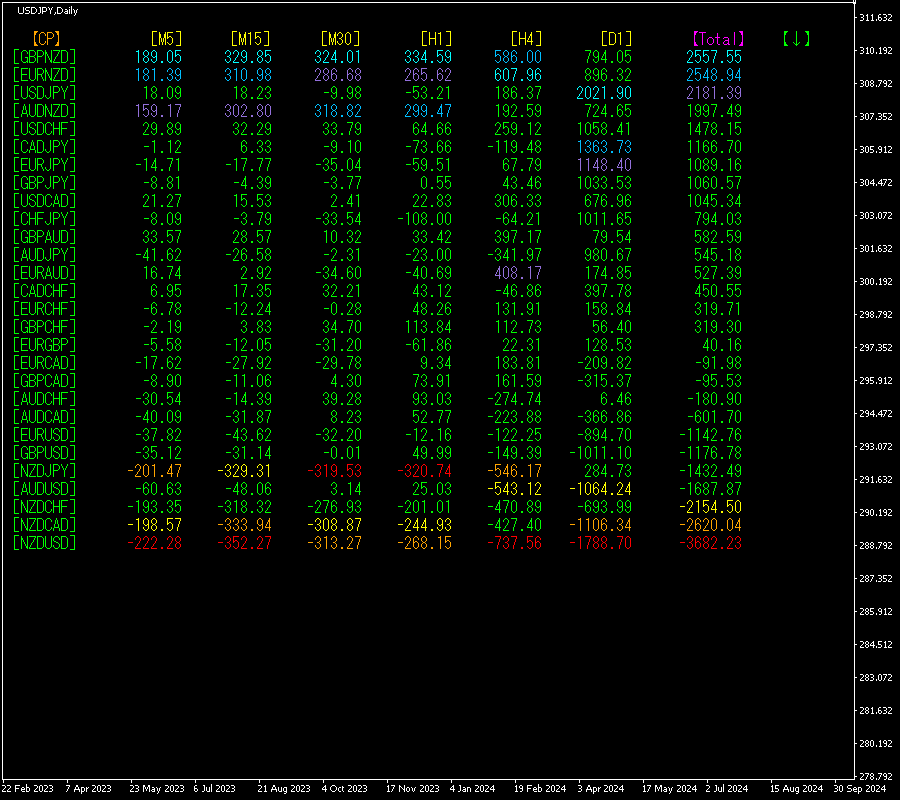Click the USDJPY D1 value 2021.90

(x=604, y=93)
